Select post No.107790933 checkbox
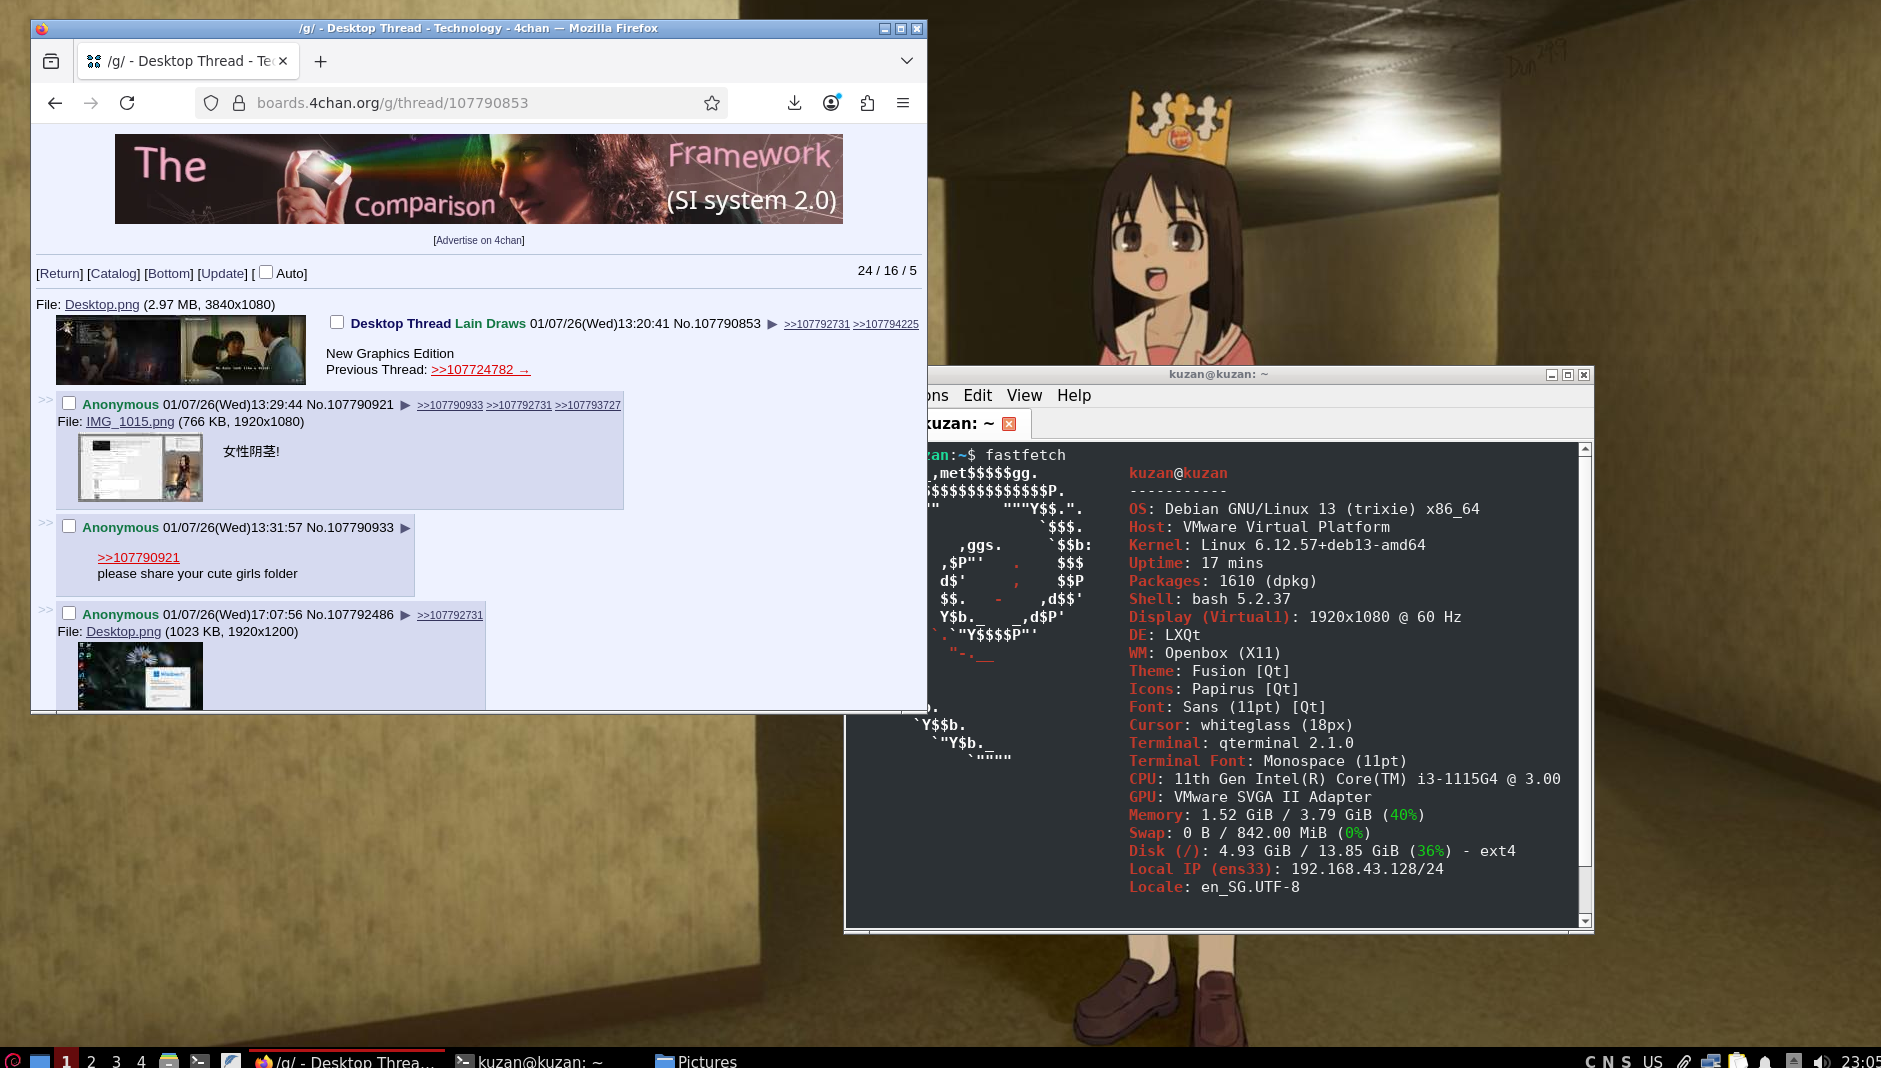Image resolution: width=1881 pixels, height=1068 pixels. coord(69,526)
